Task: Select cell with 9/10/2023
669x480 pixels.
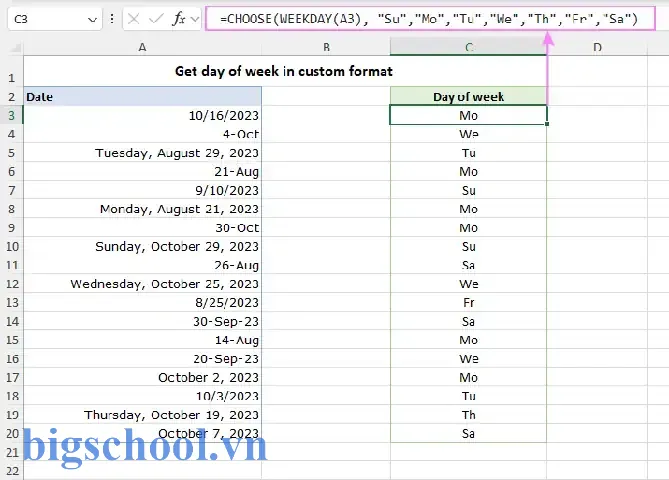Action: pos(143,190)
